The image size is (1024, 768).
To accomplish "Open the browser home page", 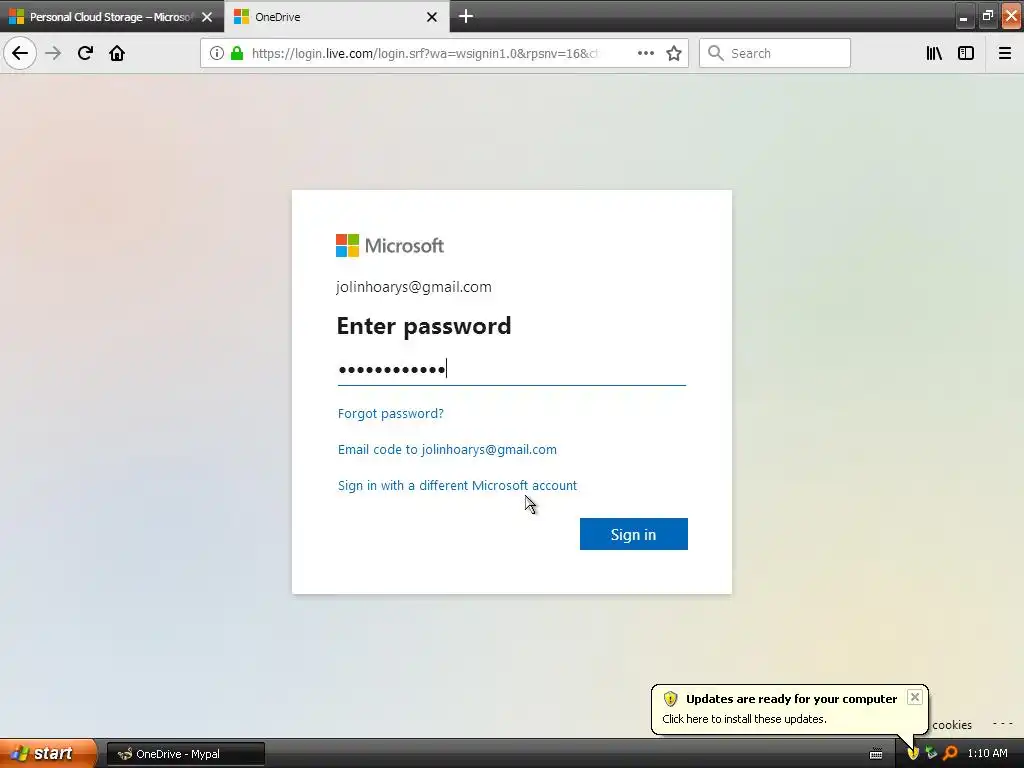I will pos(117,53).
